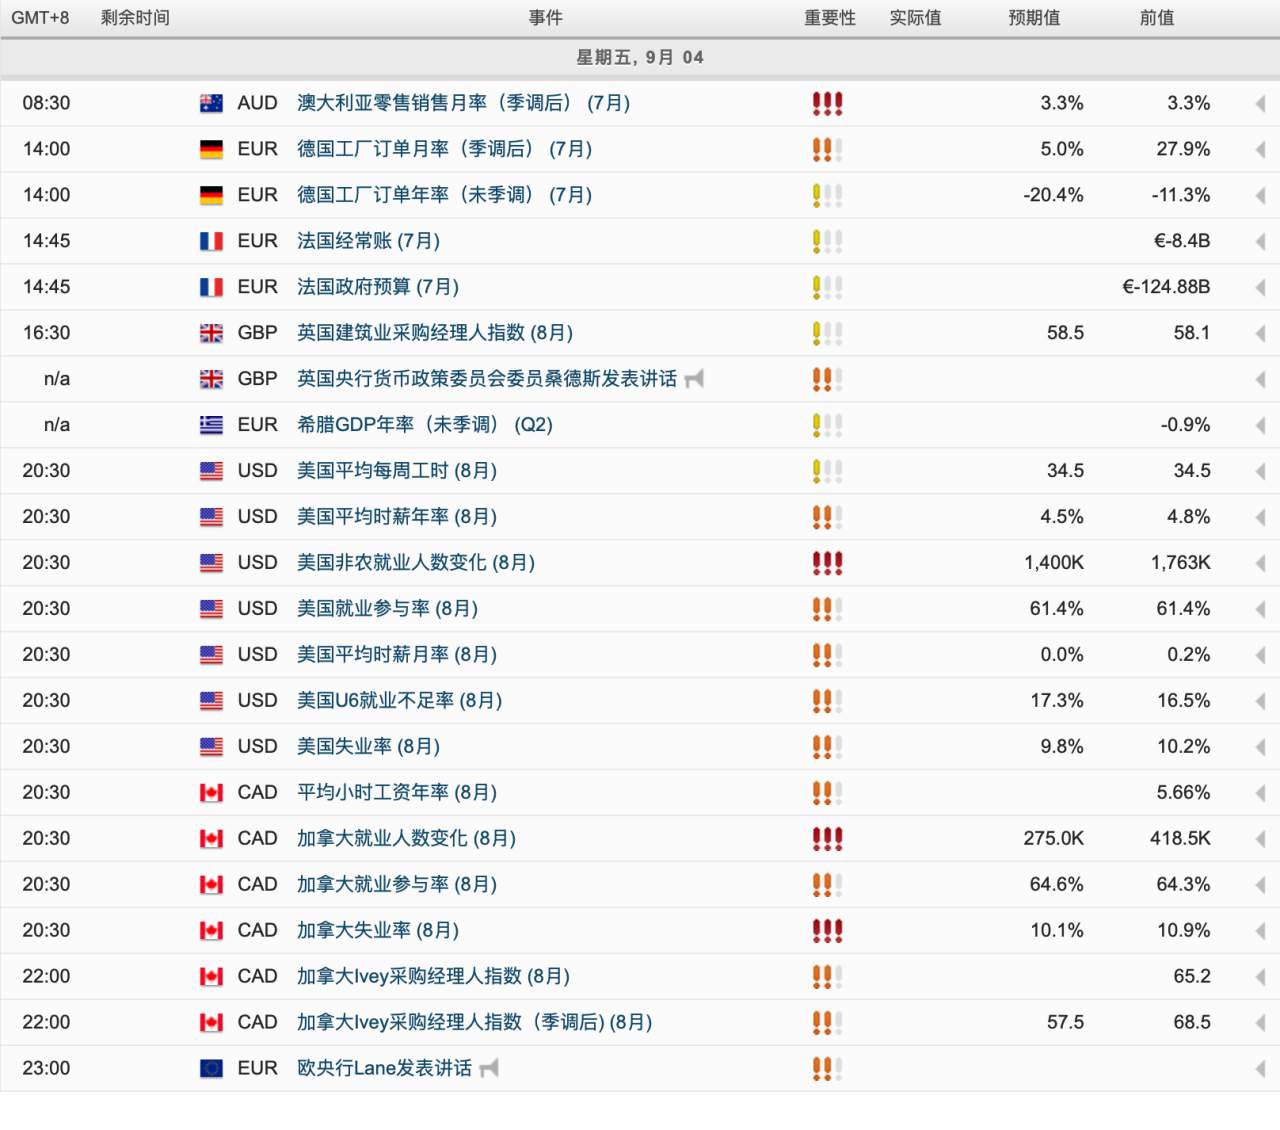Click importance marks for 澳大利亚零售销售月率
This screenshot has height=1130, width=1280.
[827, 103]
